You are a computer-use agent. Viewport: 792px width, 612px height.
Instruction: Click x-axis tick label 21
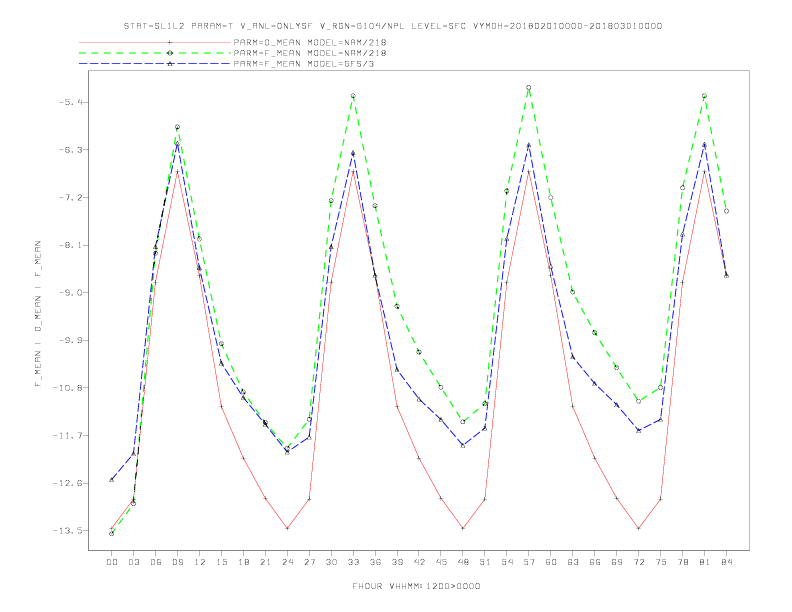[x=266, y=562]
